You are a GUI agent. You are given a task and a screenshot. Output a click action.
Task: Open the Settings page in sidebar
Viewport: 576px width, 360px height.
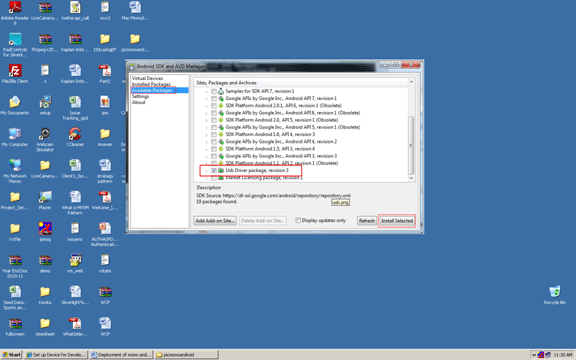pyautogui.click(x=140, y=96)
